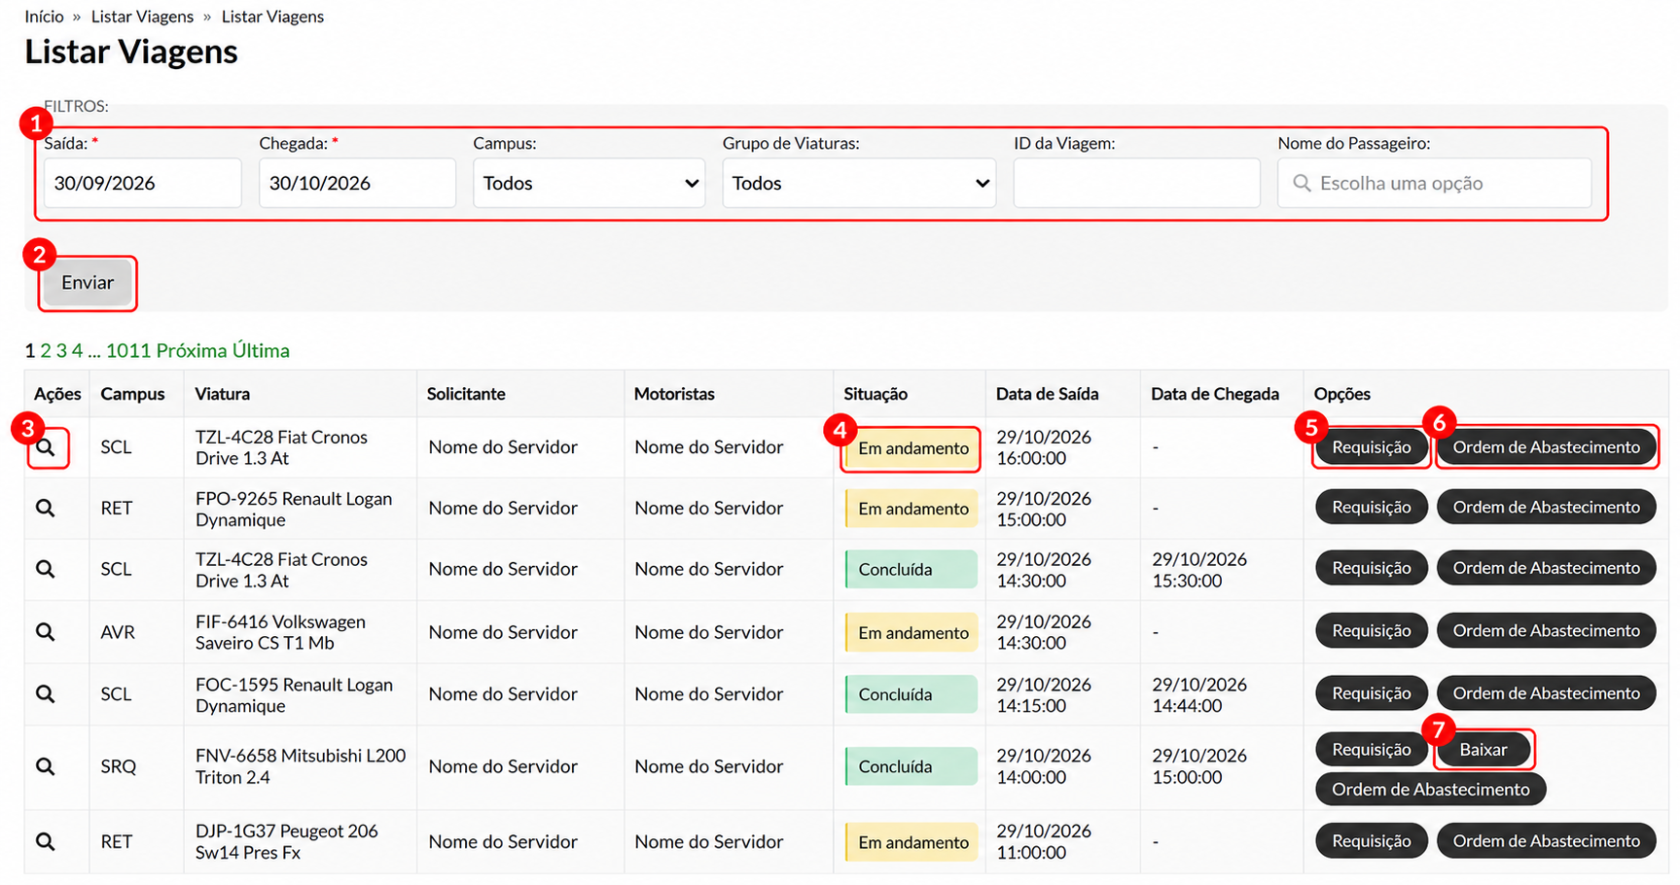This screenshot has height=885, width=1680.
Task: Go to page 2 of results
Action: [x=45, y=351]
